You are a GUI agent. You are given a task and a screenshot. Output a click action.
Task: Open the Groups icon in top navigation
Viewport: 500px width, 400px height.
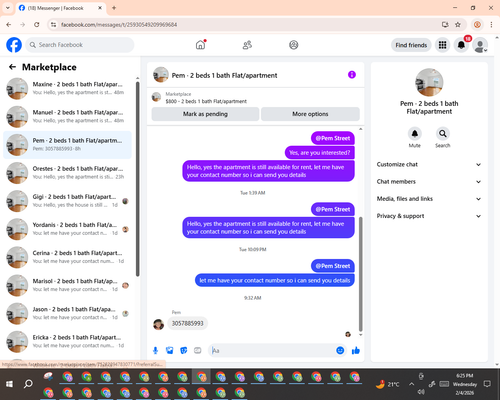(294, 45)
